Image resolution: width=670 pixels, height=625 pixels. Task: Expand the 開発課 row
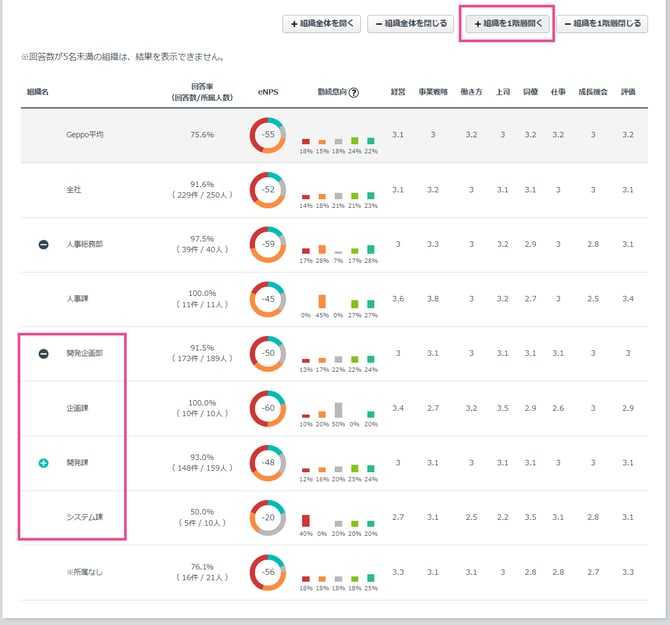click(x=44, y=463)
